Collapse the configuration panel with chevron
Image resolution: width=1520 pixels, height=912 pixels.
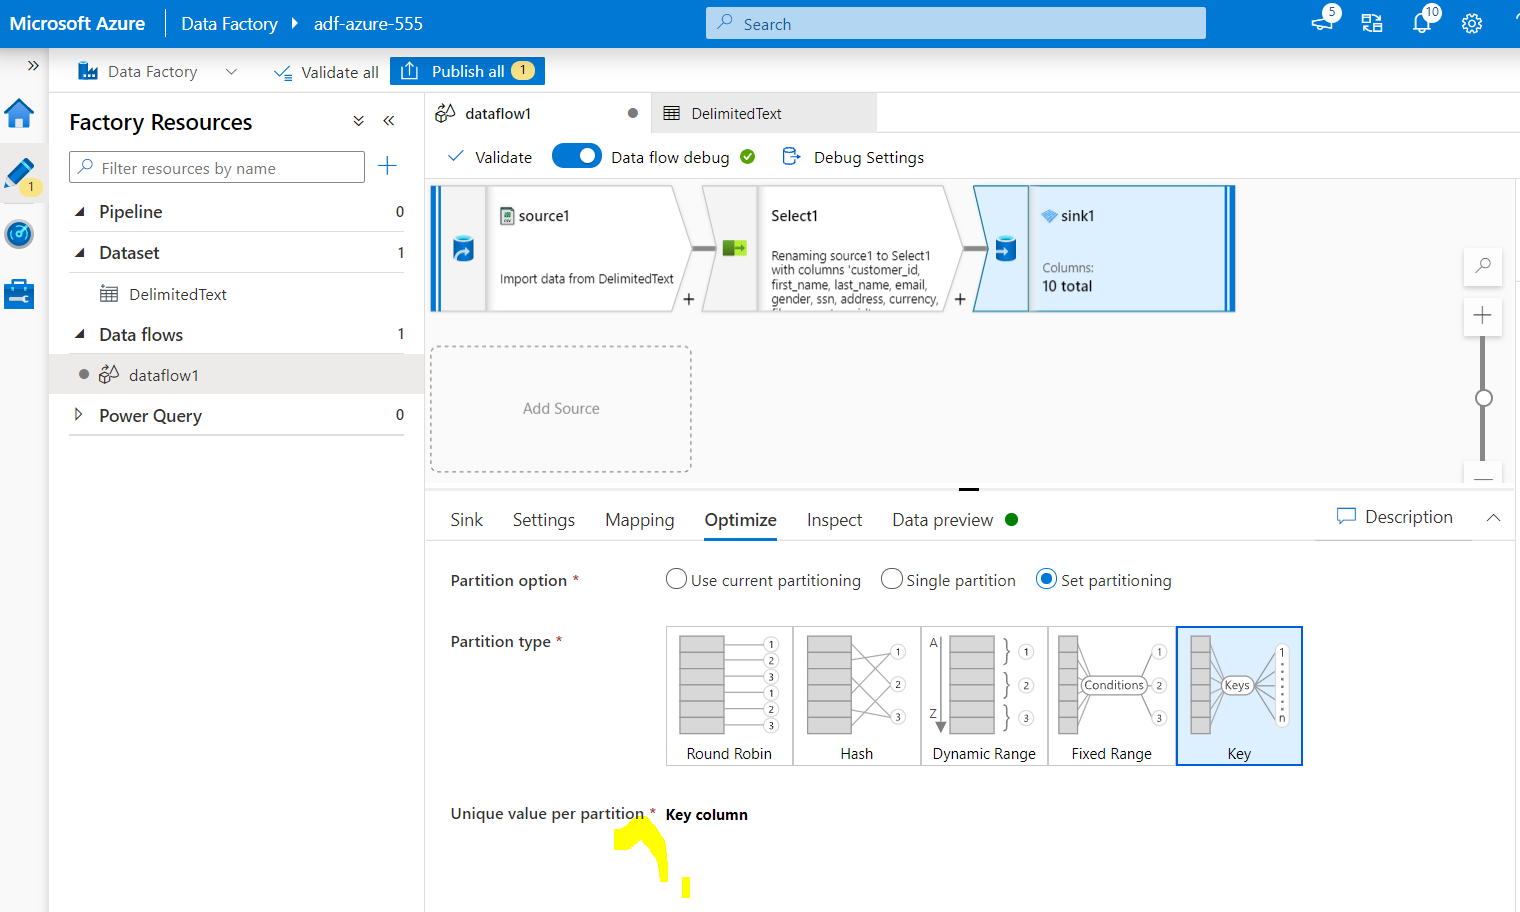[1493, 517]
